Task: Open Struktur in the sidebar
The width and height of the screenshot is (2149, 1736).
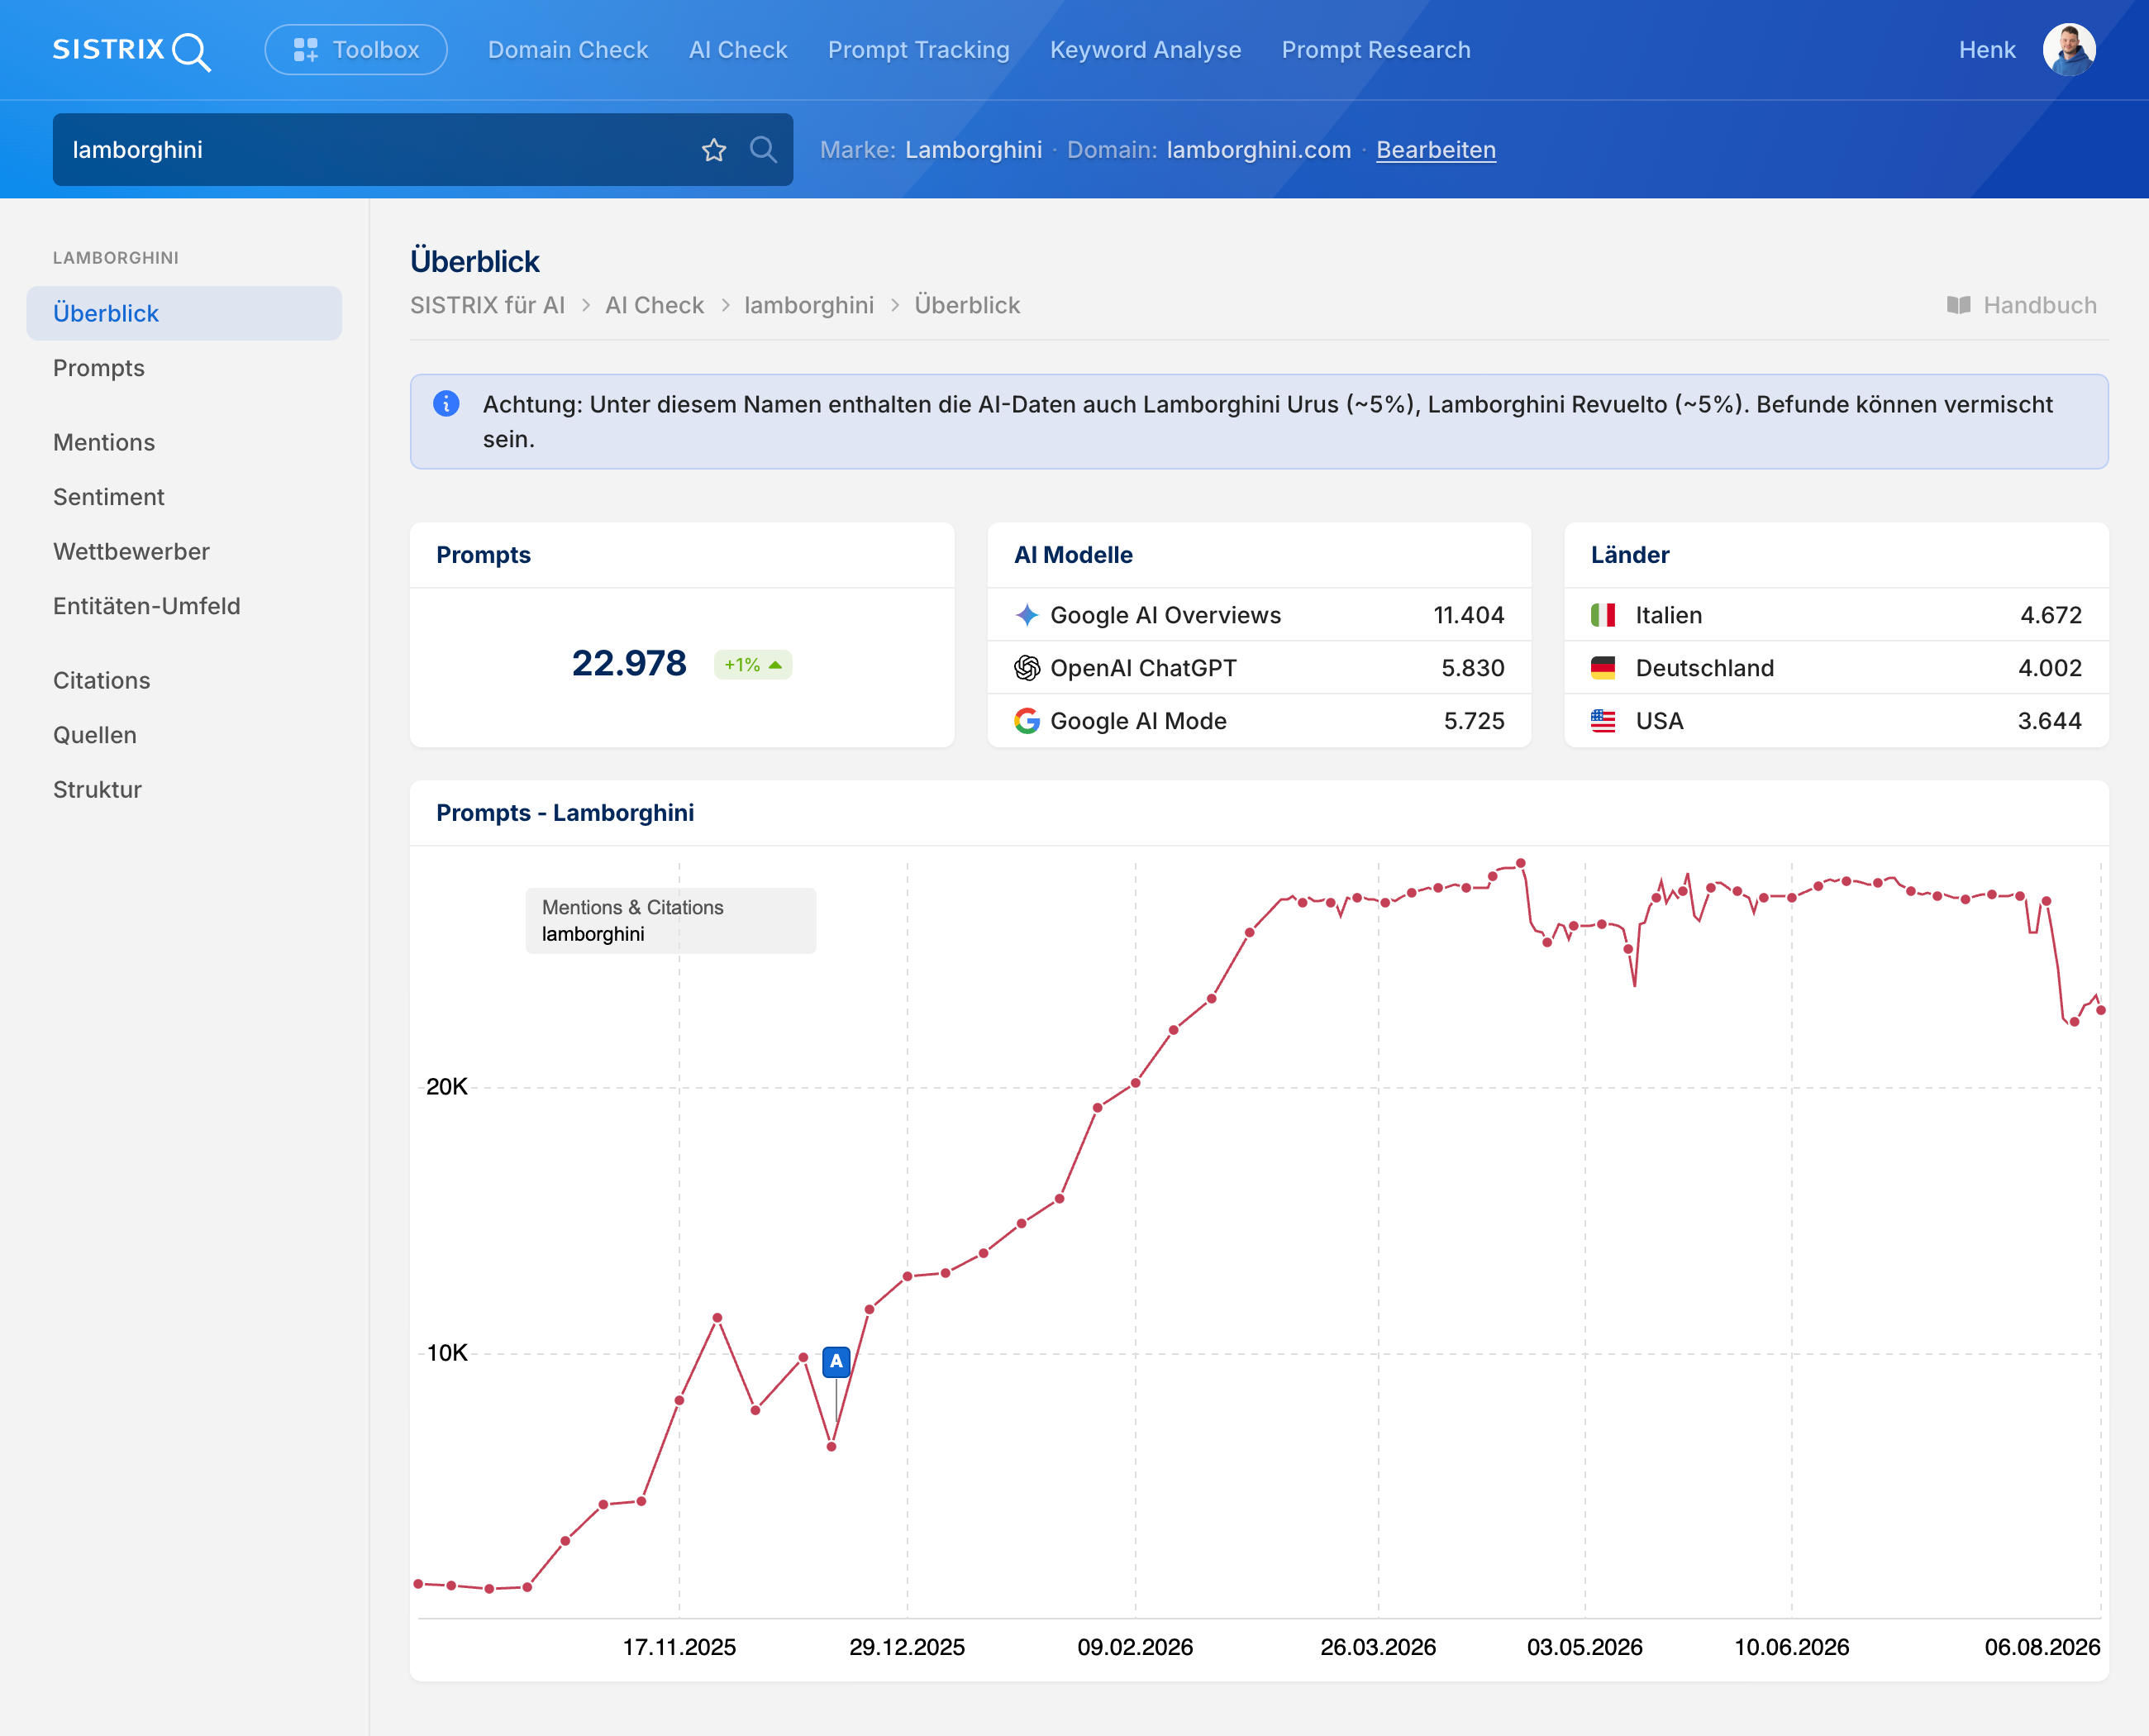Action: point(97,789)
